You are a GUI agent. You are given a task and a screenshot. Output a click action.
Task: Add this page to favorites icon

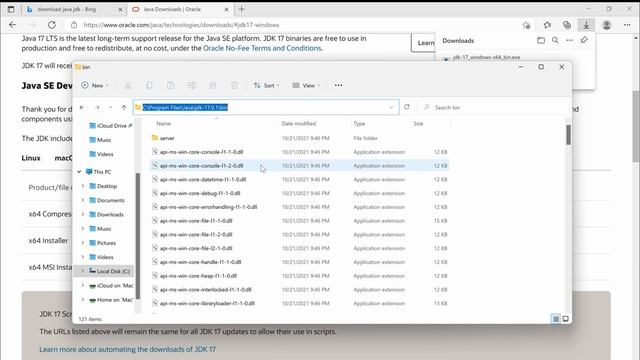coord(526,25)
